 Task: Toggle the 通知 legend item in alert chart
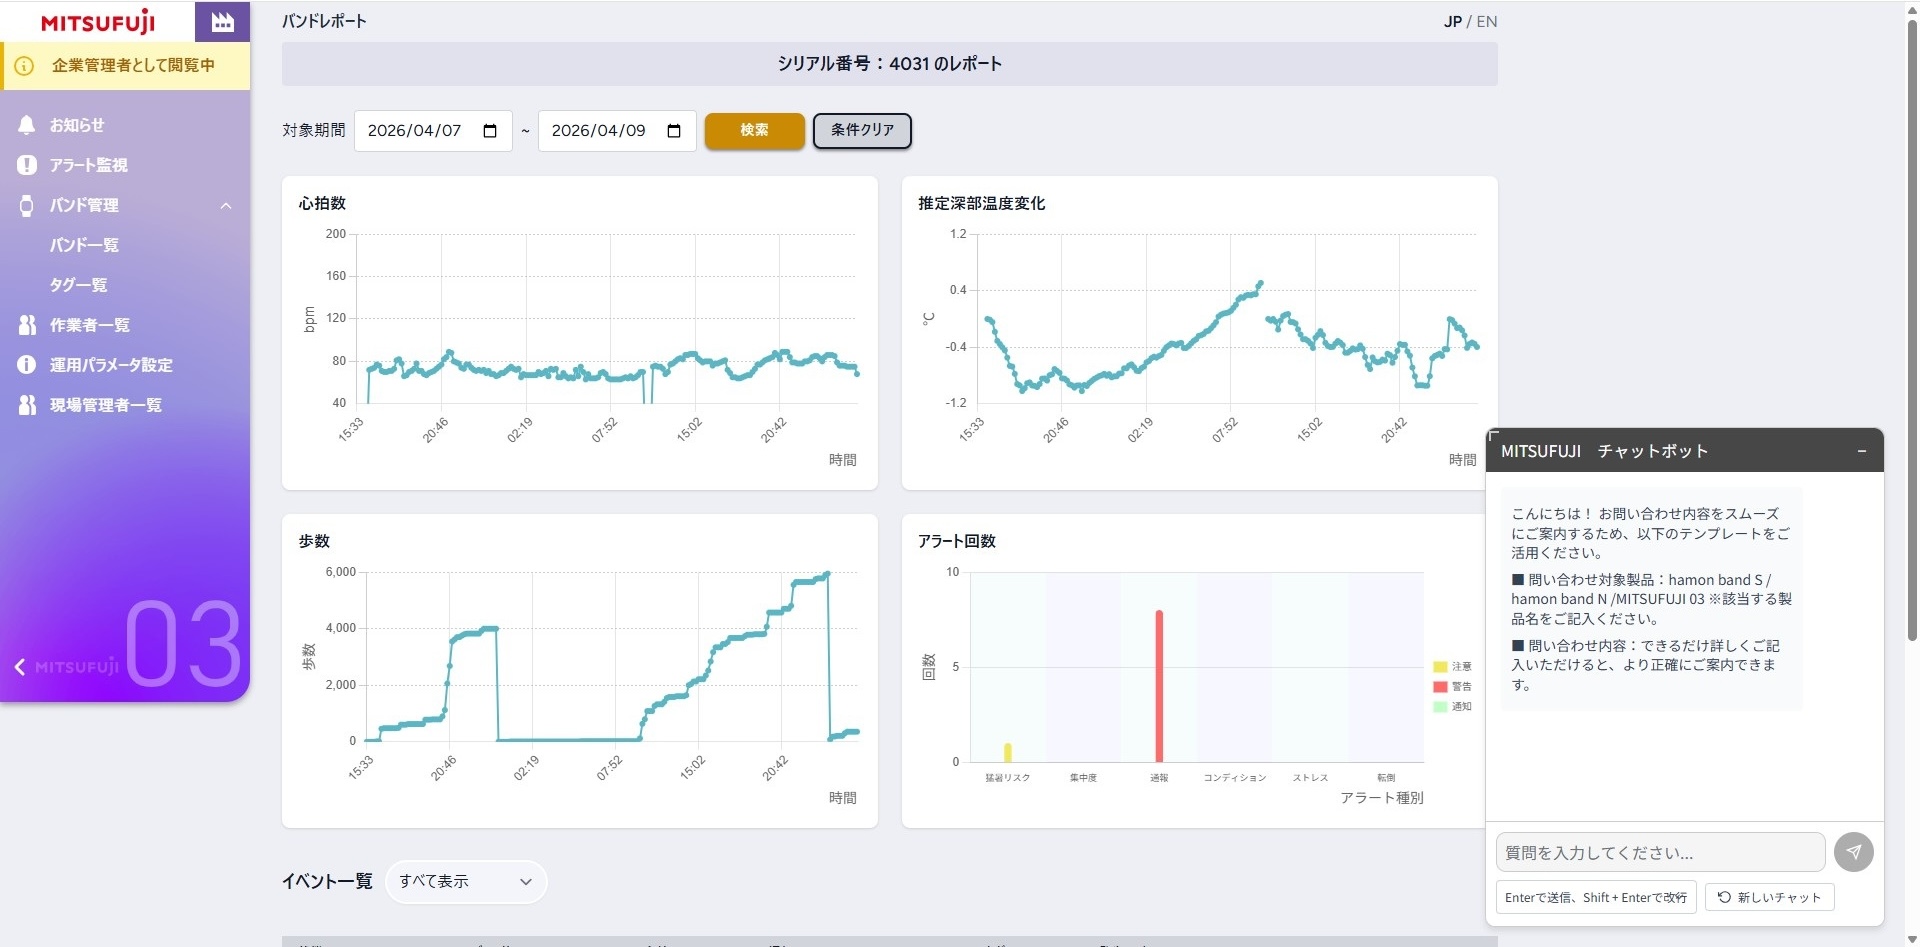[x=1451, y=706]
